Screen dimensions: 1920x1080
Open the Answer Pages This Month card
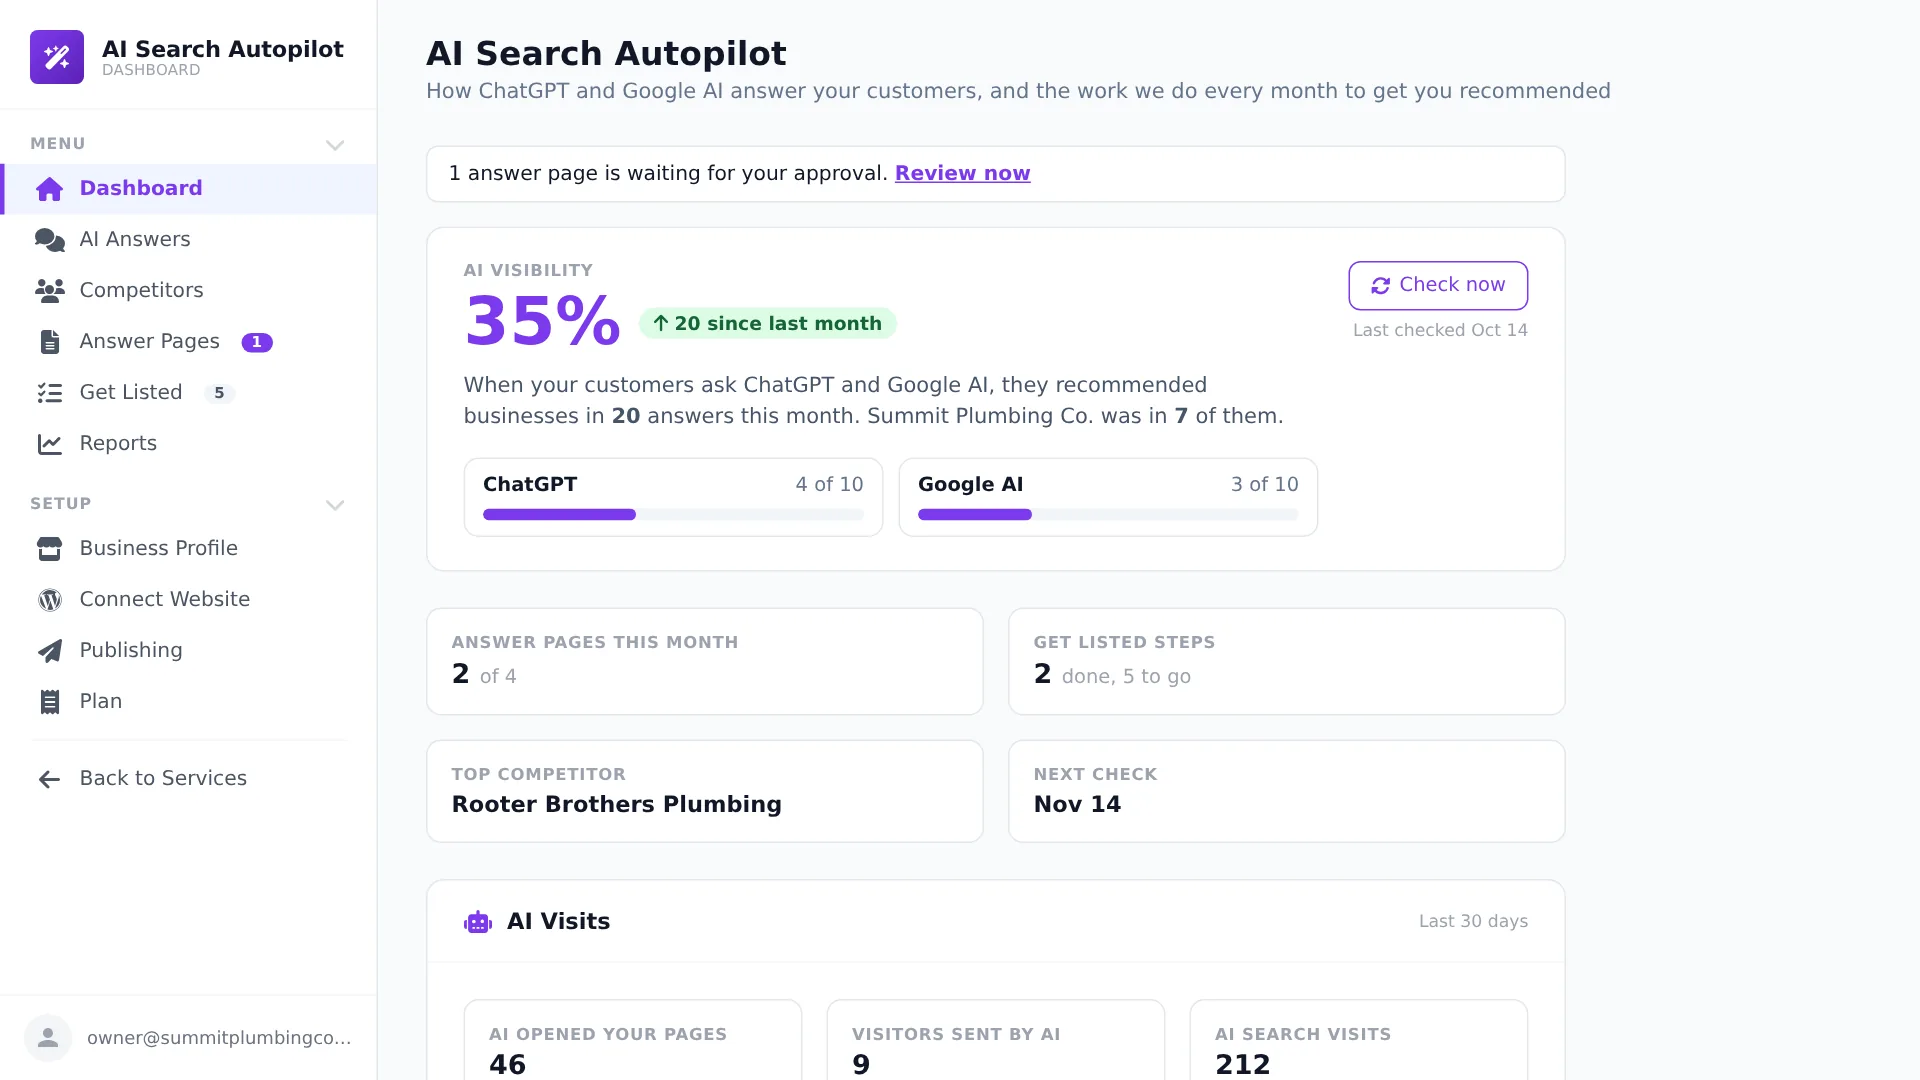[x=705, y=662]
